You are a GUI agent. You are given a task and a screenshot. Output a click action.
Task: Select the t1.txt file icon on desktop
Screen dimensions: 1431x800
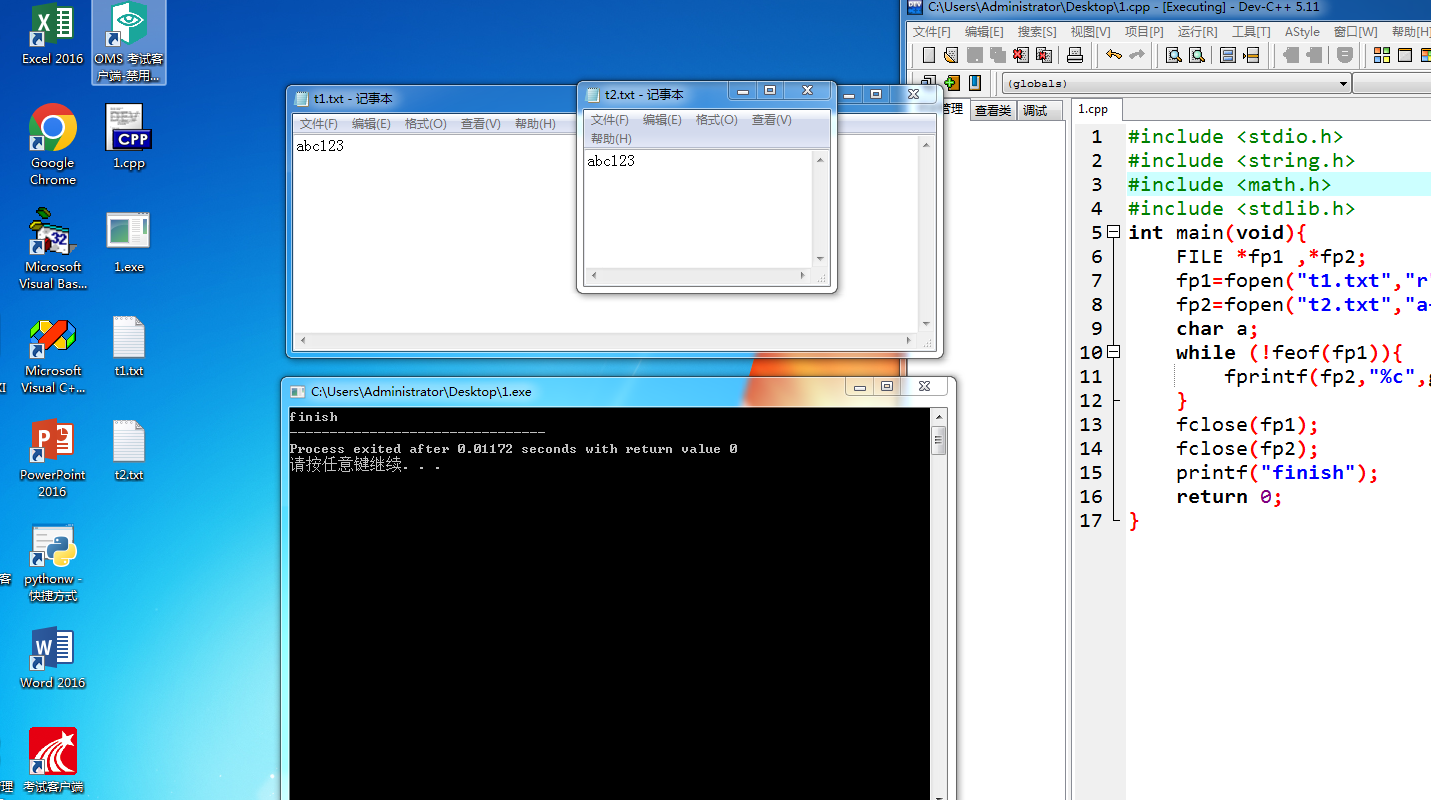(x=129, y=347)
